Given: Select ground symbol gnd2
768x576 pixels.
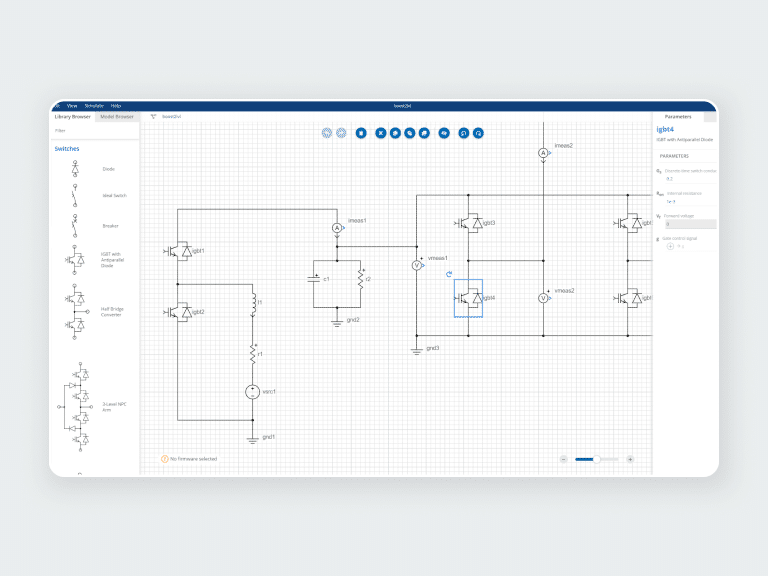Looking at the screenshot, I should click(x=337, y=322).
